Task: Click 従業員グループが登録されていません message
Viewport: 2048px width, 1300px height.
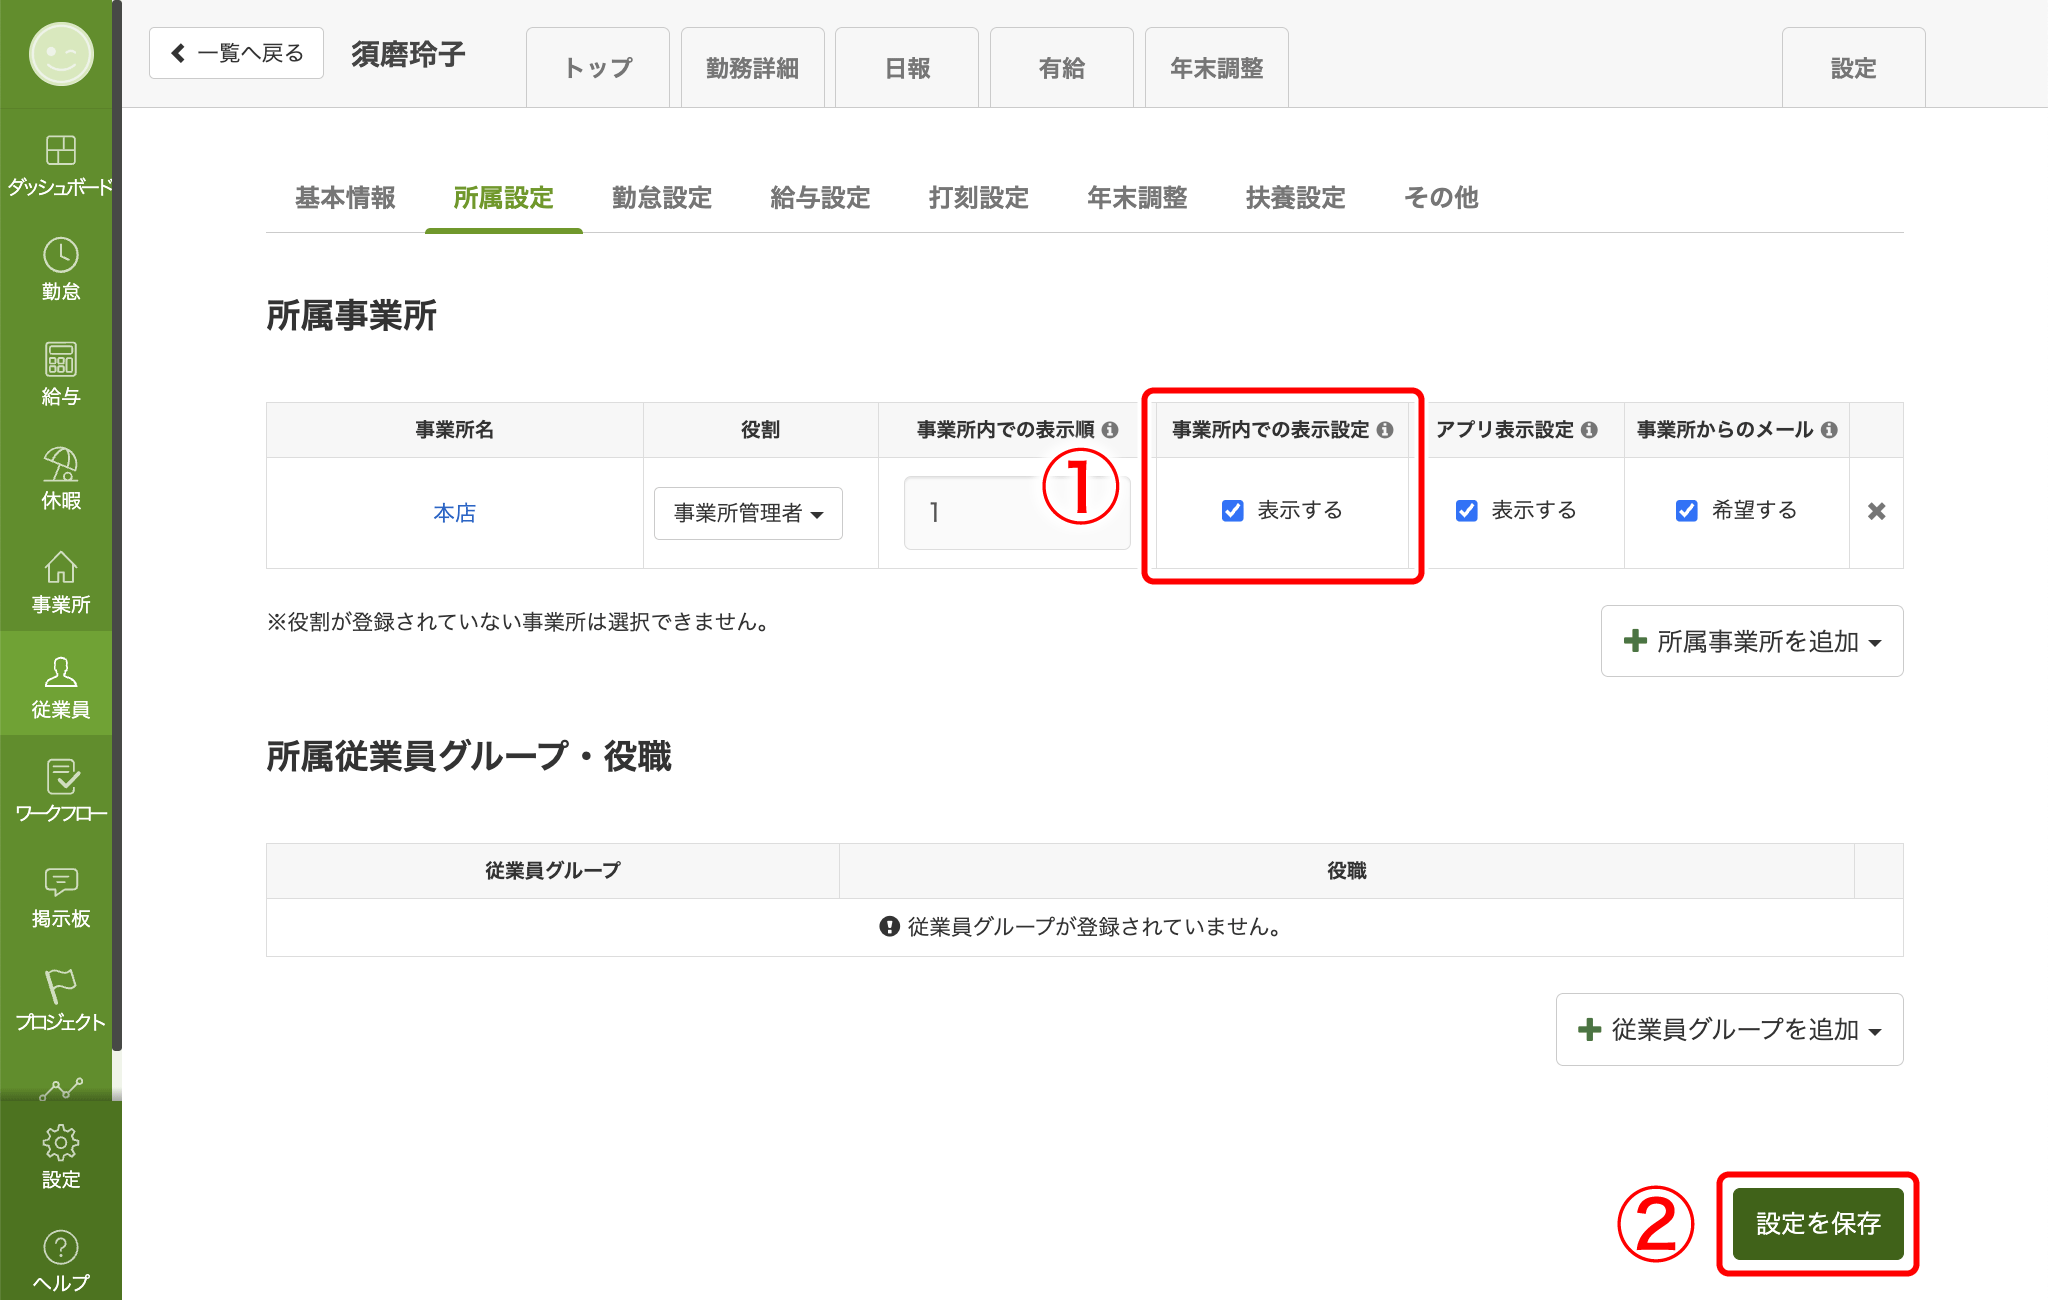Action: (x=1082, y=927)
